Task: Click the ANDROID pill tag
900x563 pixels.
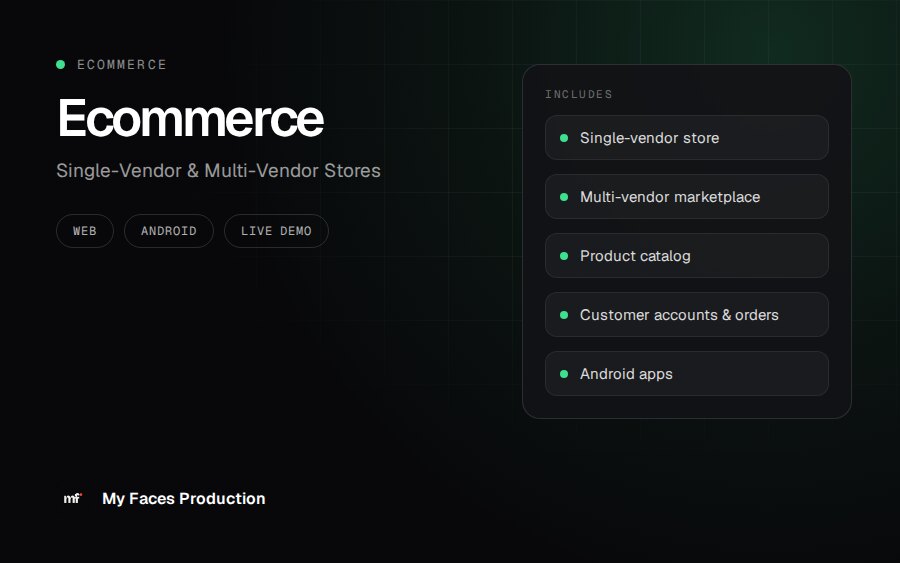Action: coord(169,231)
